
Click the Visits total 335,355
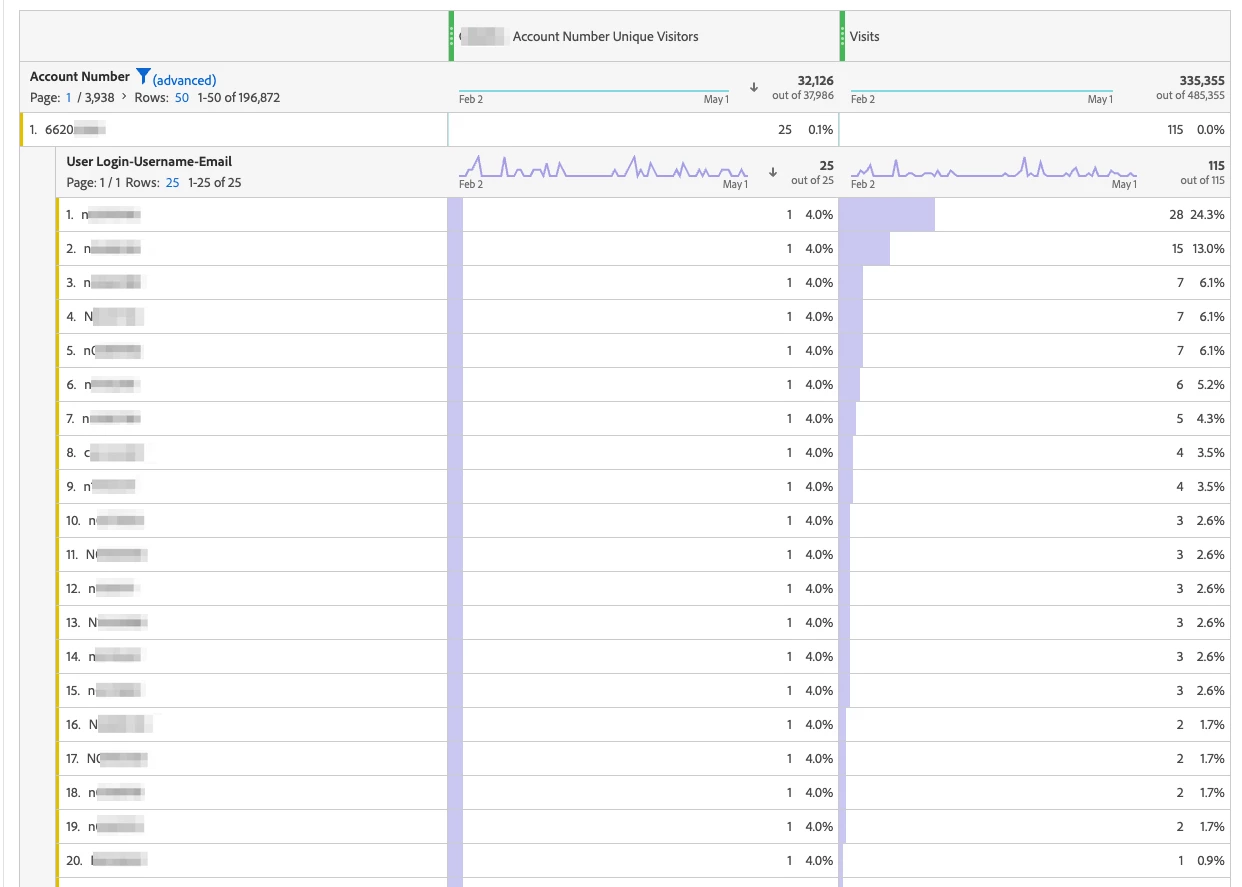tap(1202, 80)
